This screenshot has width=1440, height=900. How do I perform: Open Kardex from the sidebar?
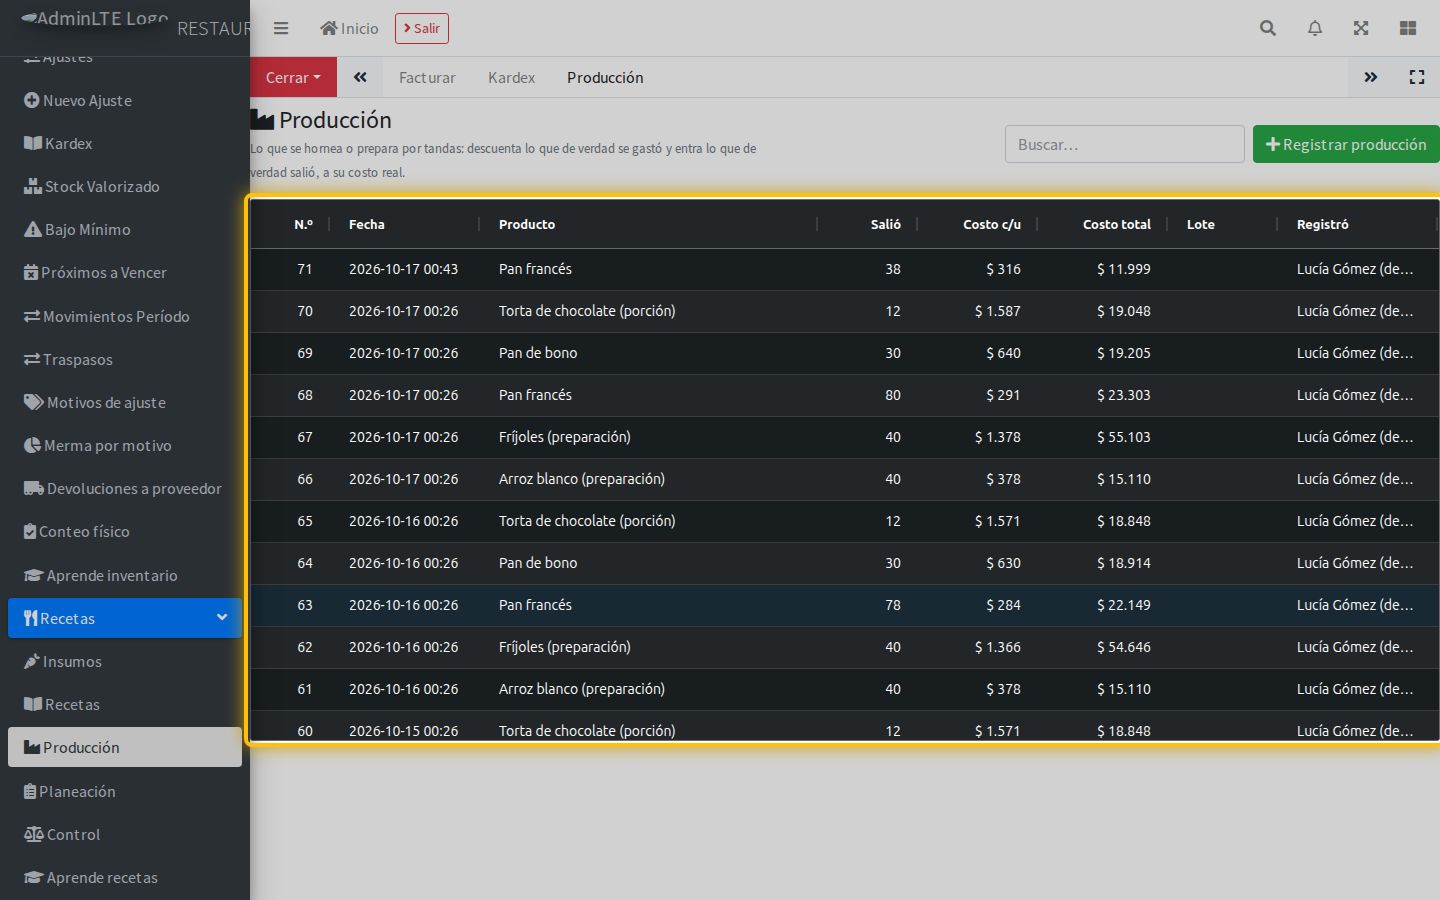pos(125,143)
